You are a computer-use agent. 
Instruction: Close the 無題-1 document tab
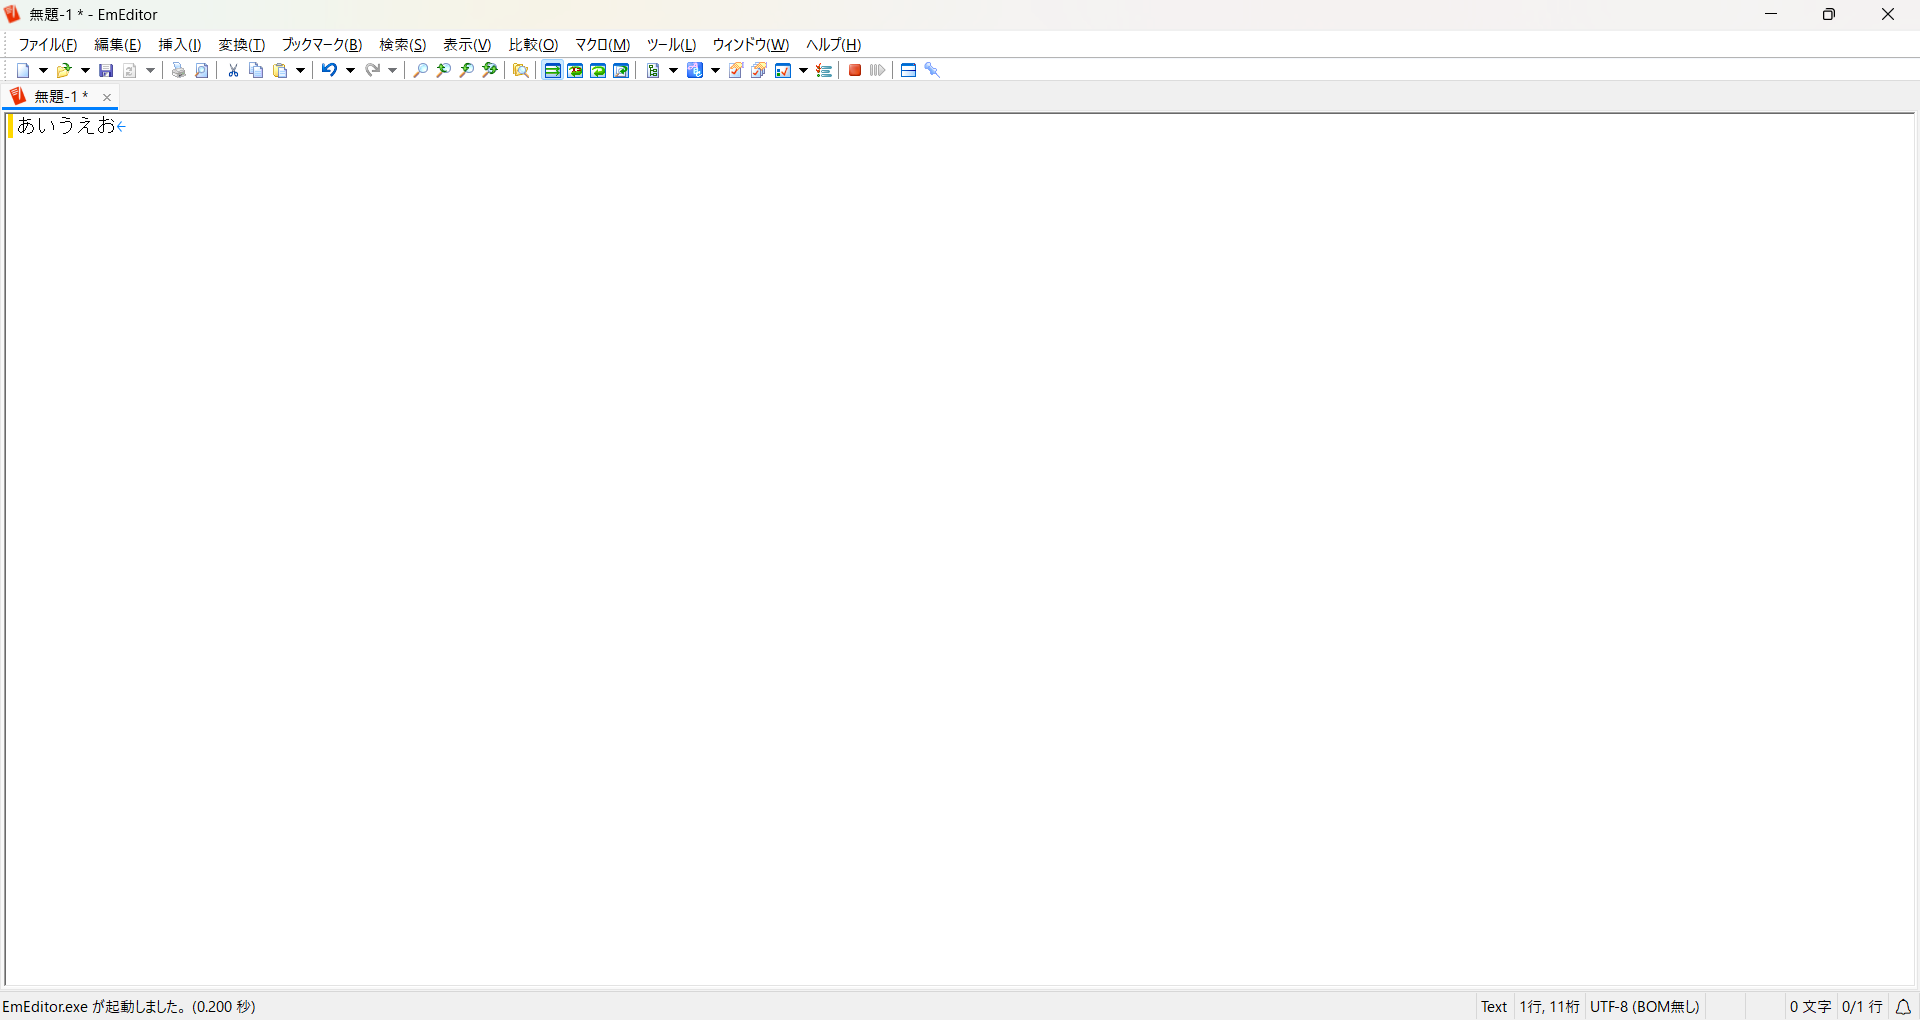point(107,97)
